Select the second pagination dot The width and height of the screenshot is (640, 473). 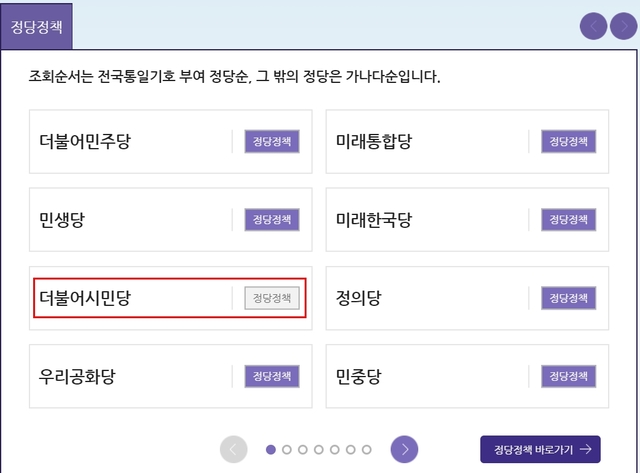coord(287,449)
